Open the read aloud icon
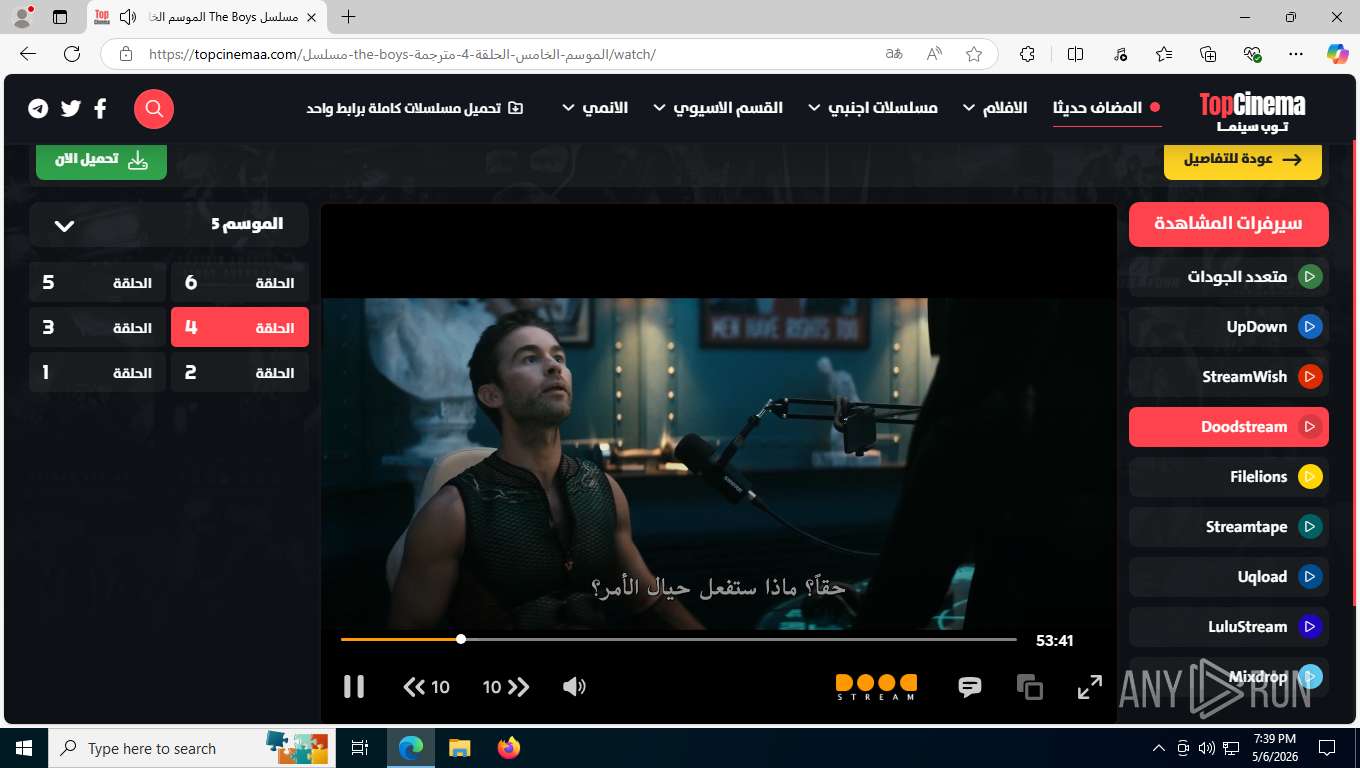 (x=934, y=54)
